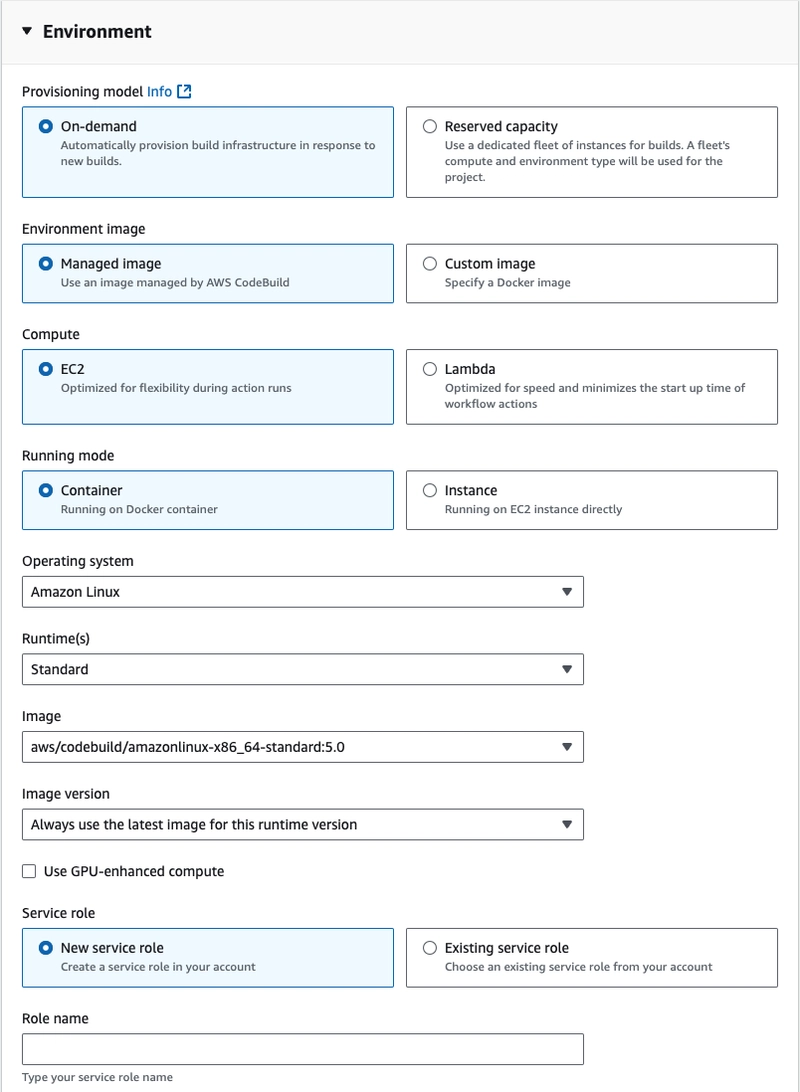This screenshot has height=1092, width=800.
Task: Collapse the Environment section triangle
Action: pos(27,31)
